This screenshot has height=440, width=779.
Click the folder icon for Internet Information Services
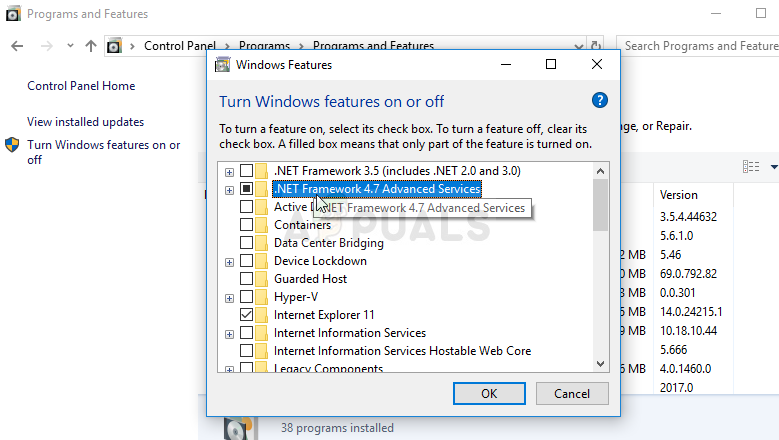[x=262, y=333]
